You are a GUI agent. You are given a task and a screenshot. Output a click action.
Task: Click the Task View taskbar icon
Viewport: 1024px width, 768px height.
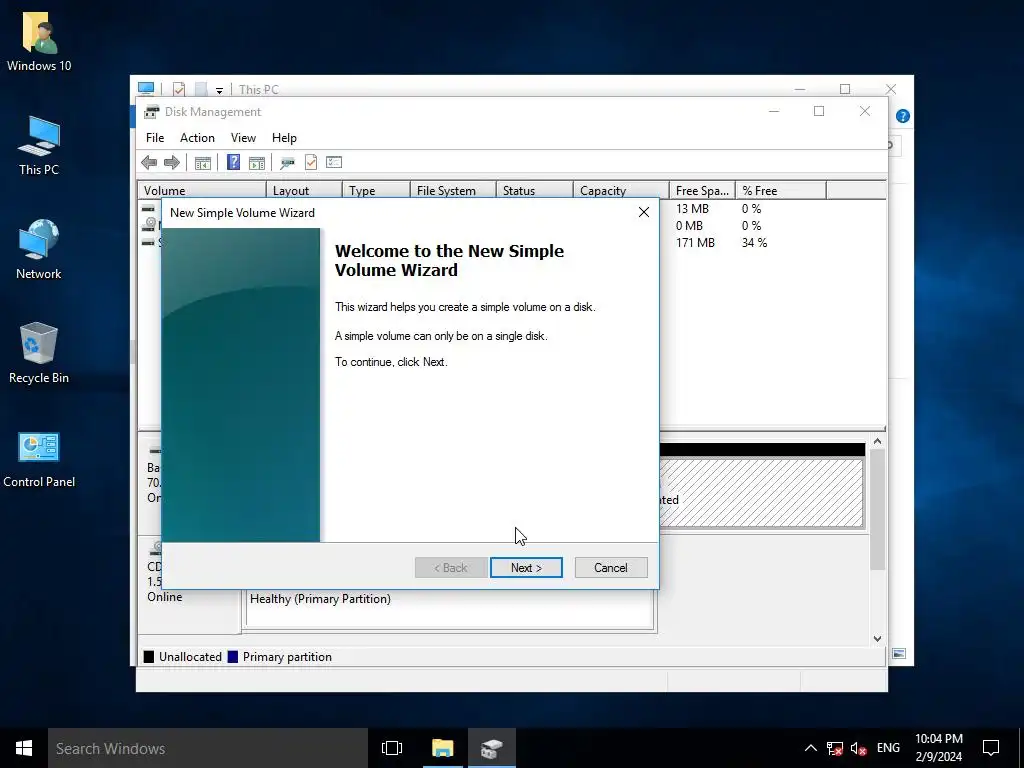[392, 748]
